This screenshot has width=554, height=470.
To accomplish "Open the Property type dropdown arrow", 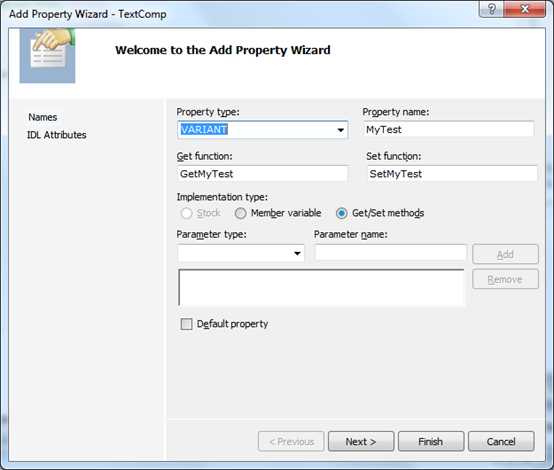I will coord(340,130).
